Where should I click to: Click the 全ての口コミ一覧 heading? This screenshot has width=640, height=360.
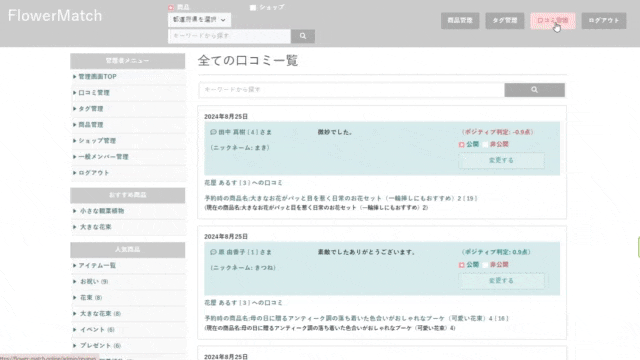pos(248,61)
